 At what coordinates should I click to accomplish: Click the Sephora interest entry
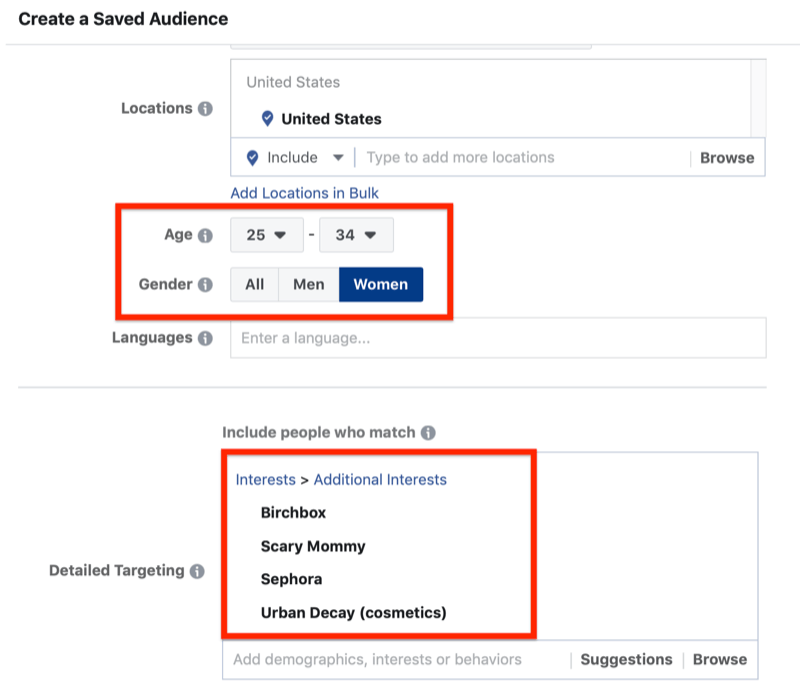point(291,579)
